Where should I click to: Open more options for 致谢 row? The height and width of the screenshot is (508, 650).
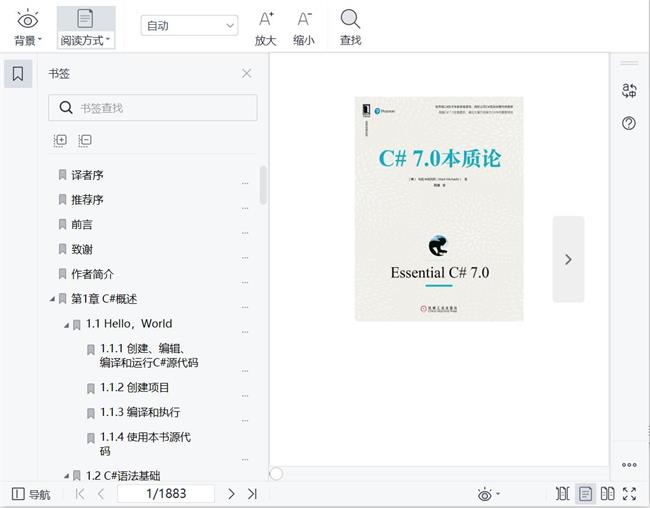(245, 258)
